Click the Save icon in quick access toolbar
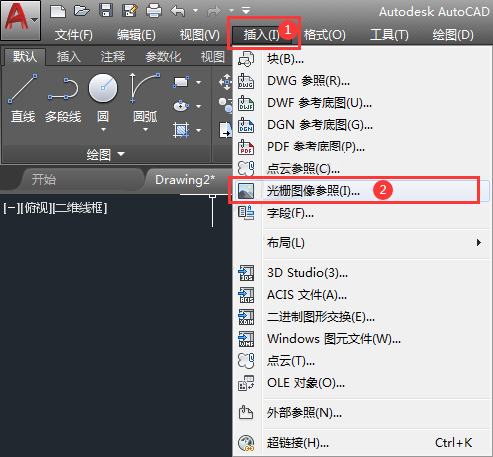Screen dimensions: 493x457 [x=106, y=11]
